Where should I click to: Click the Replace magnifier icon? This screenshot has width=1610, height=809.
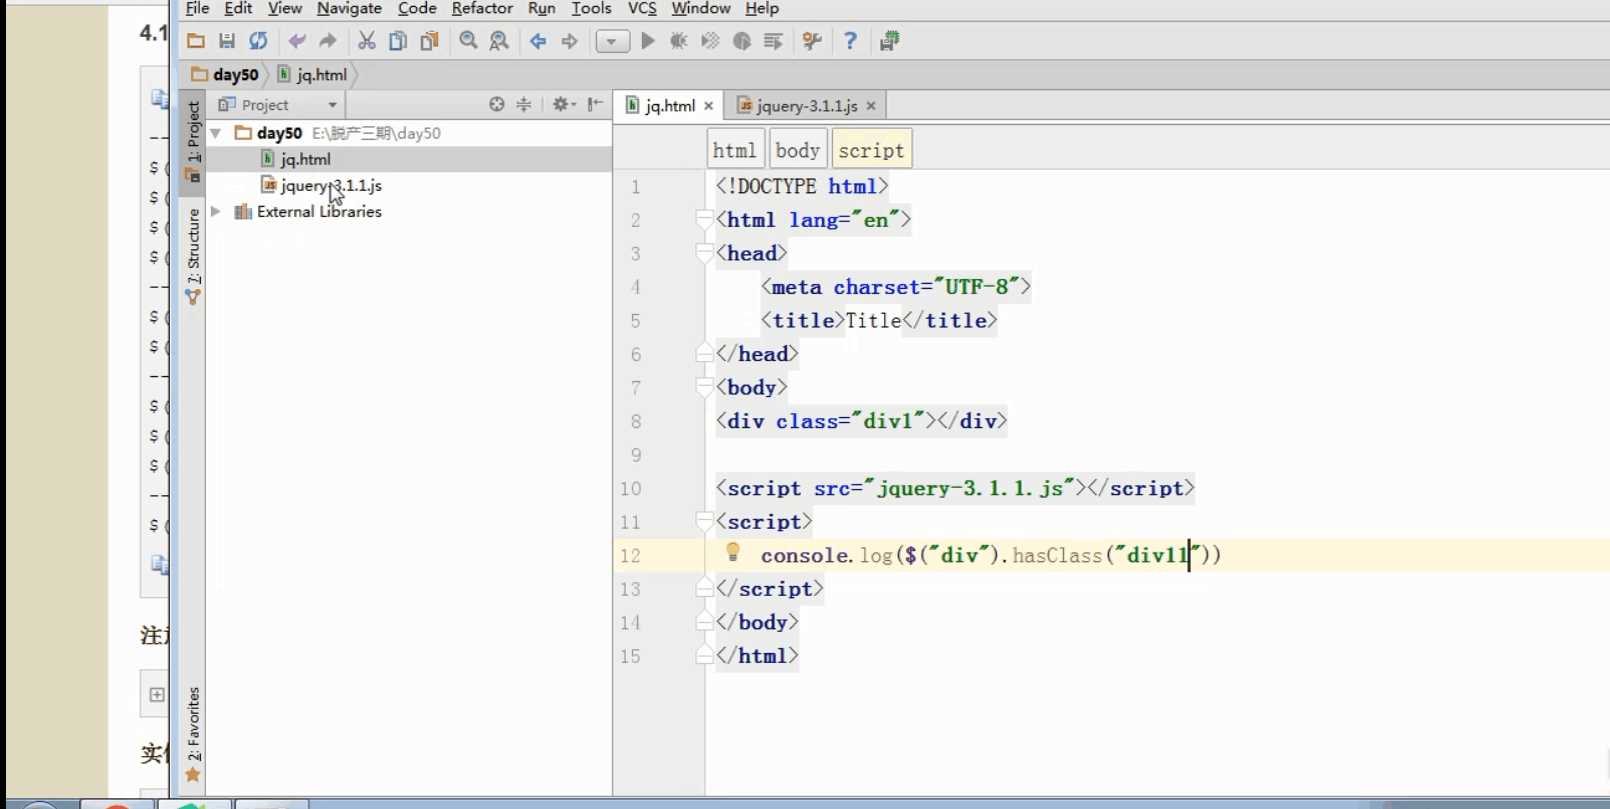tap(499, 41)
